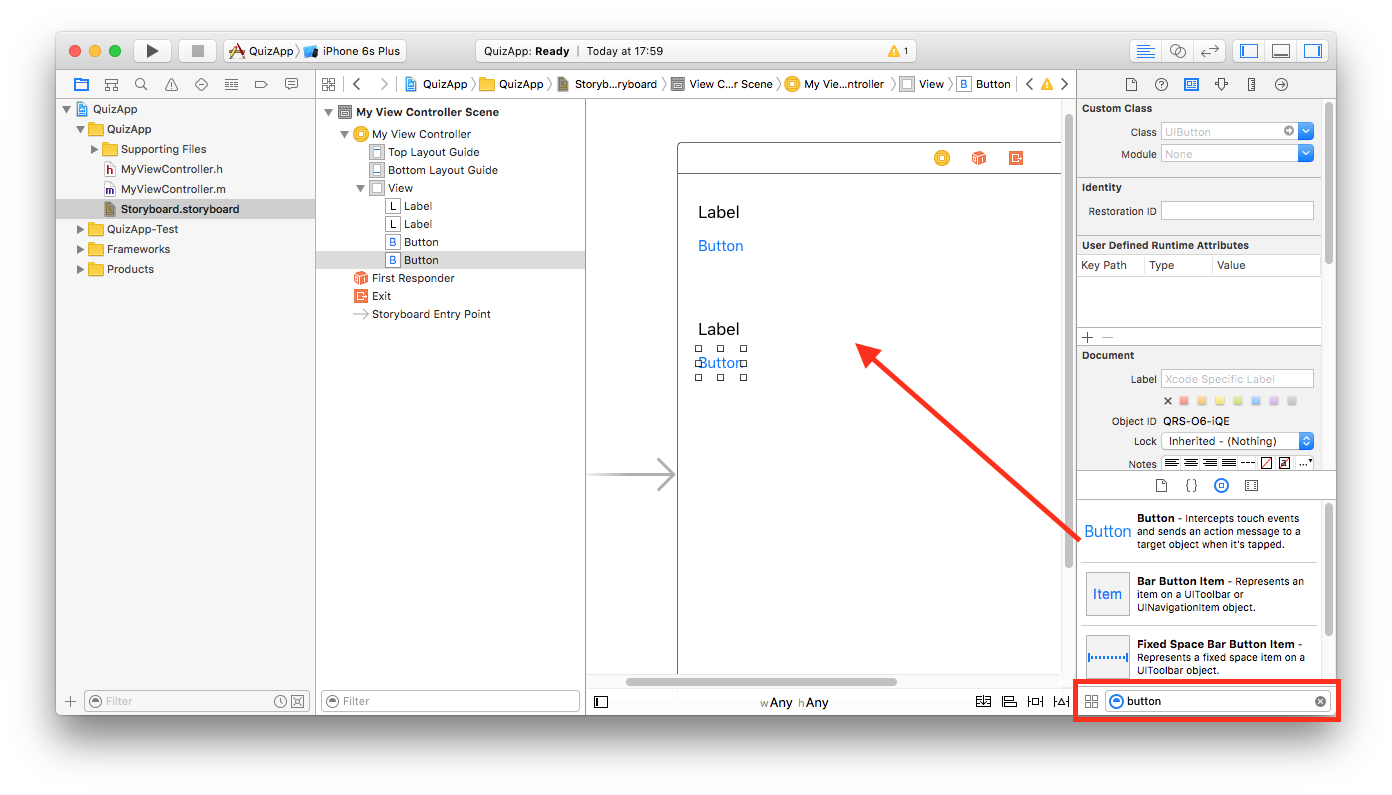Click the View Controller dock icon
Viewport: 1392px width, 795px height.
tap(941, 158)
